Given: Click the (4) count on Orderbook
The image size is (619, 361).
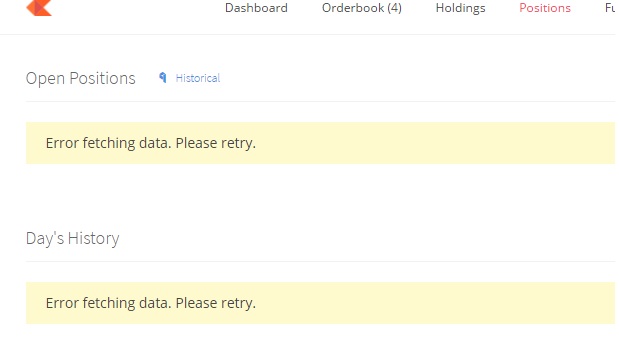Looking at the screenshot, I should click(x=394, y=8).
